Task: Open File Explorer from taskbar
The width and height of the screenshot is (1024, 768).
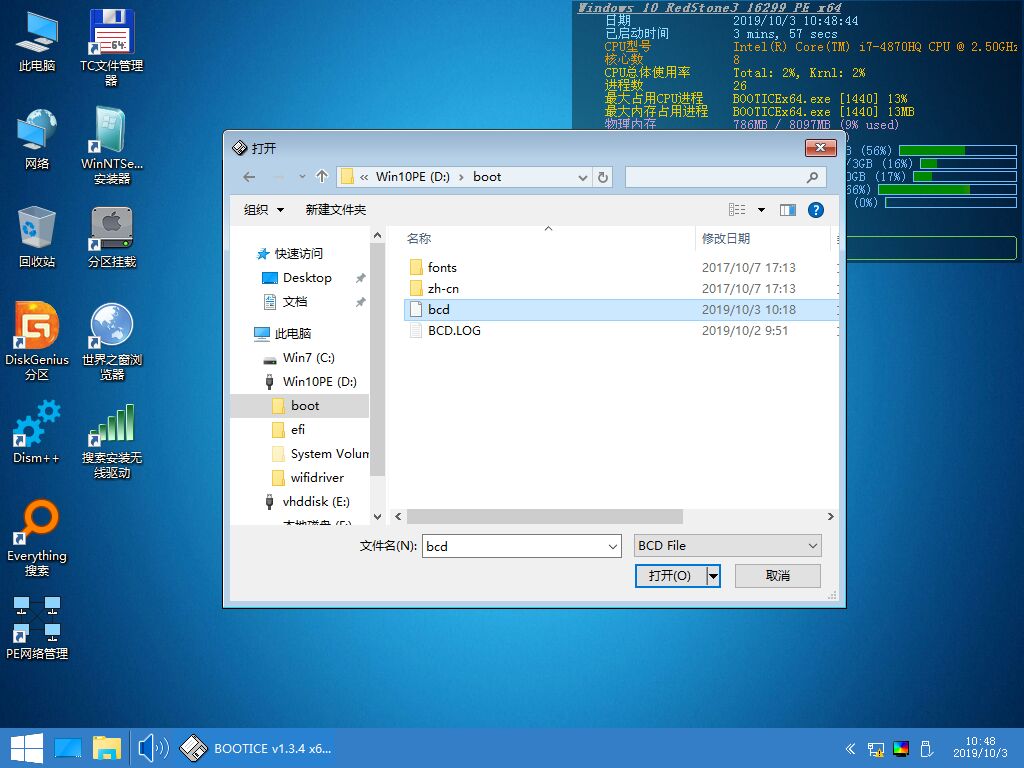Action: (x=106, y=748)
